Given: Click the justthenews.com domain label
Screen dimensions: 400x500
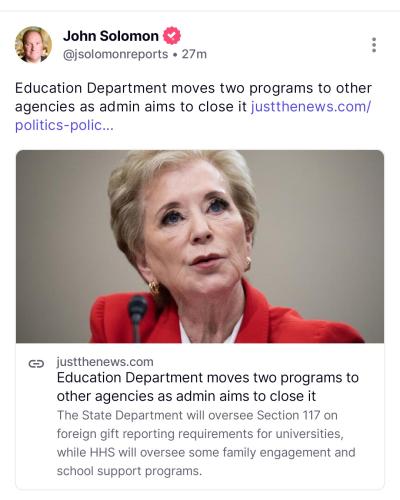Looking at the screenshot, I should click(x=105, y=362).
